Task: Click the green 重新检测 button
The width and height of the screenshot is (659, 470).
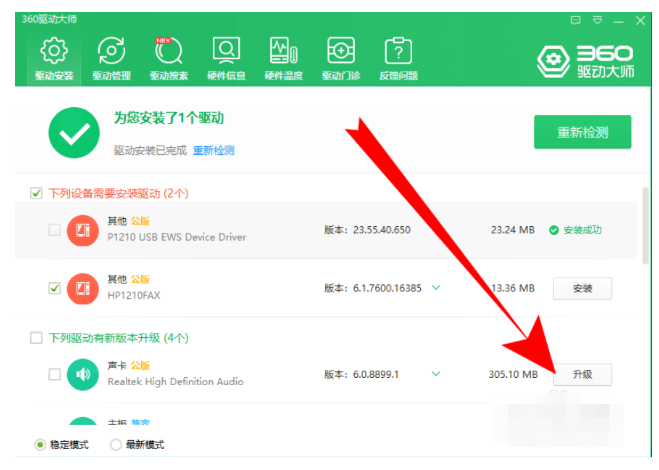Action: (x=582, y=131)
